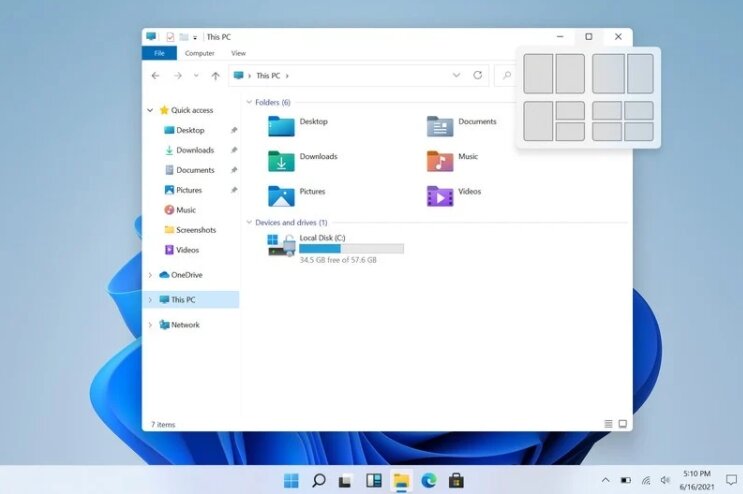Click the File Explorer taskbar icon
743x494 pixels.
(401, 481)
